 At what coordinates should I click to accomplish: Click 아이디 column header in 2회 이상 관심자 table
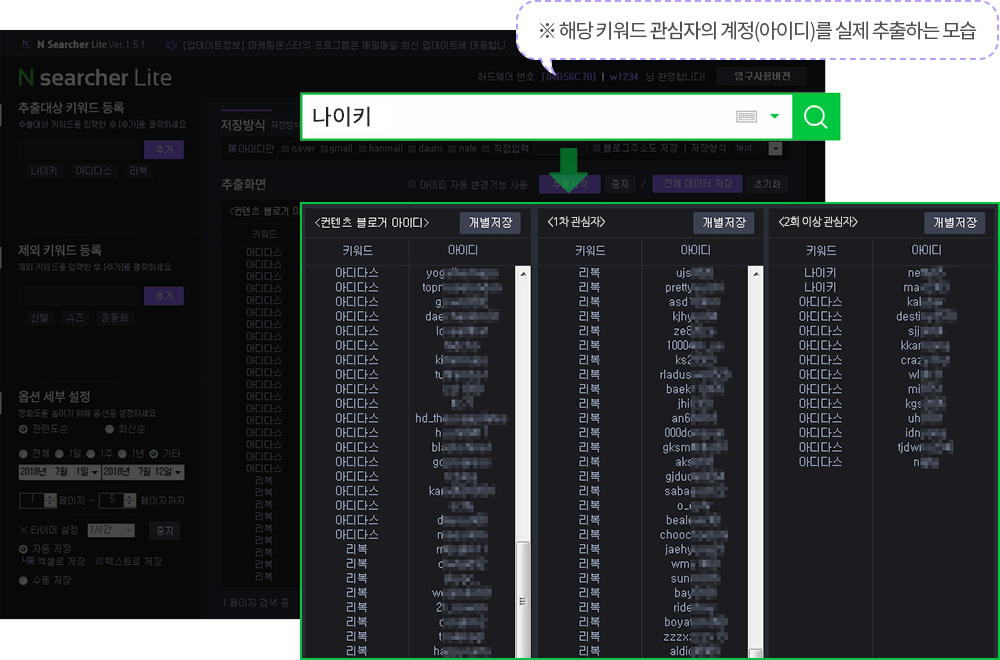click(926, 251)
